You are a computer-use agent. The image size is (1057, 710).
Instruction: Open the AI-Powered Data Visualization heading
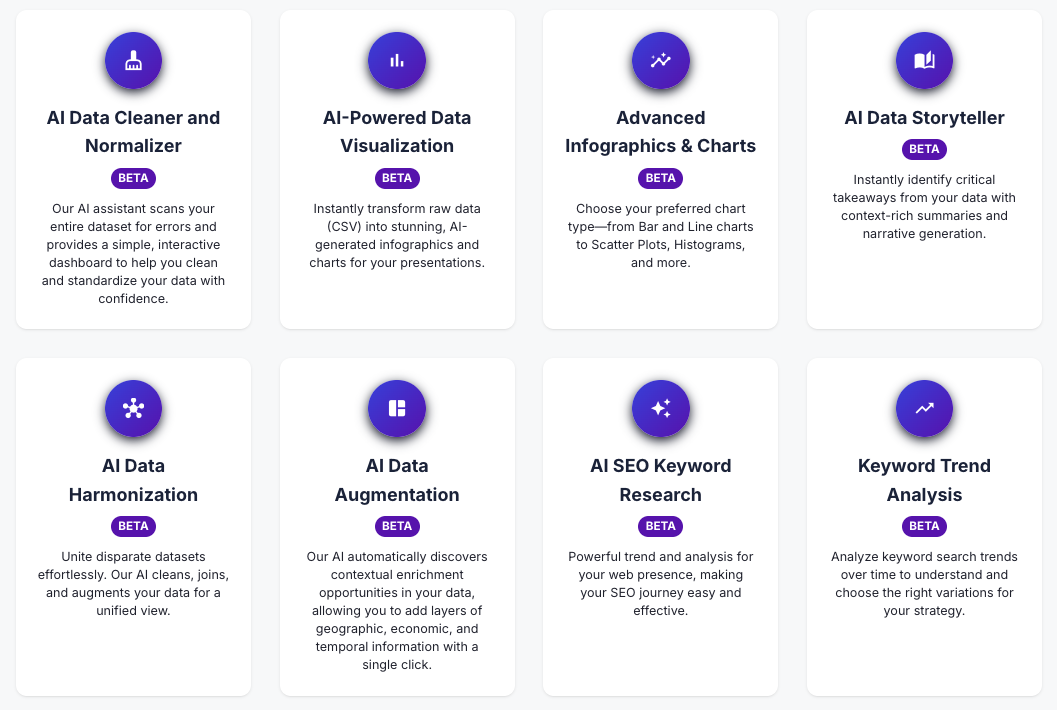click(397, 132)
